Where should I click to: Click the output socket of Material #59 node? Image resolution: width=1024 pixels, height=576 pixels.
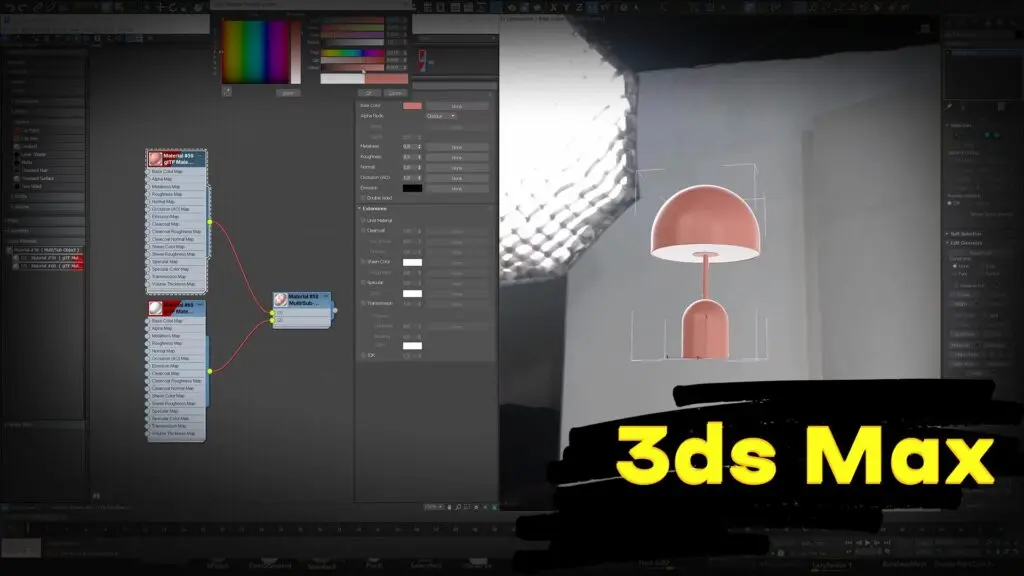click(210, 223)
